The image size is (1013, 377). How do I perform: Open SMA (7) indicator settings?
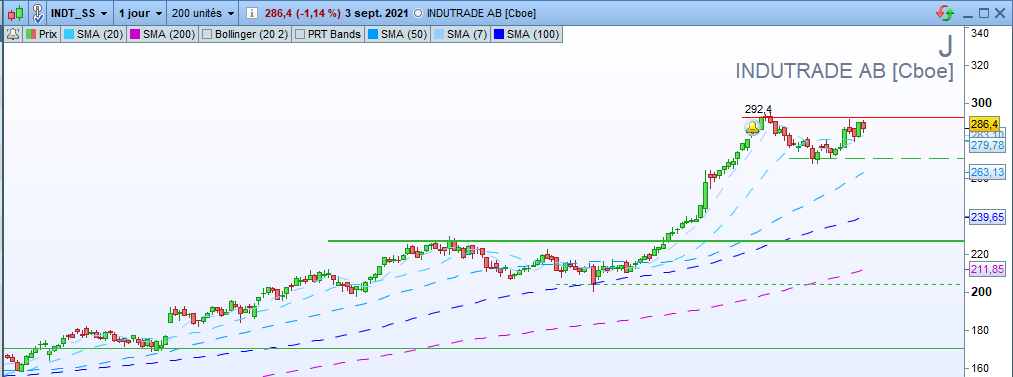[x=461, y=34]
